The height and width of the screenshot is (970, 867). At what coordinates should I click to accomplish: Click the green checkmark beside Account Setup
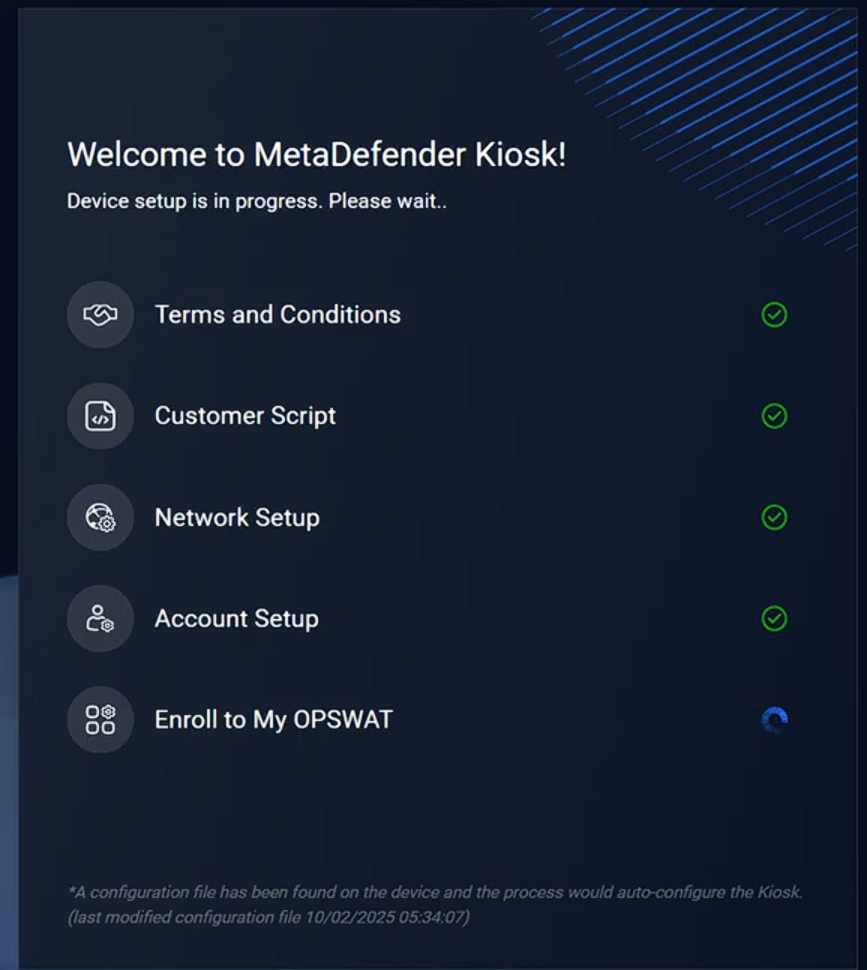[774, 619]
